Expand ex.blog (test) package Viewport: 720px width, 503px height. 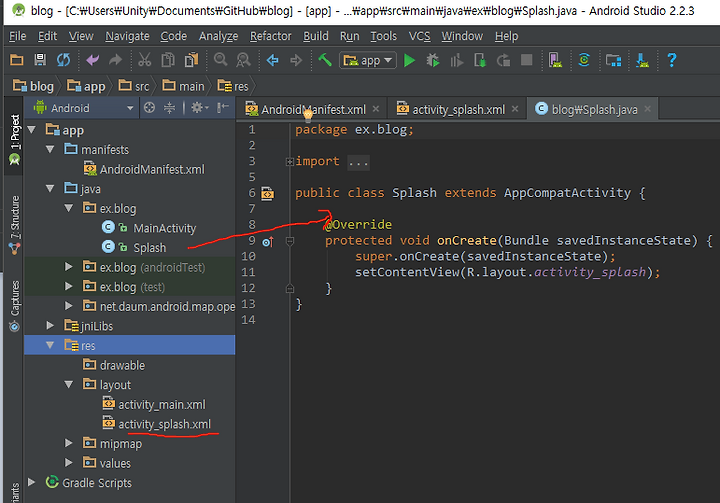click(69, 287)
